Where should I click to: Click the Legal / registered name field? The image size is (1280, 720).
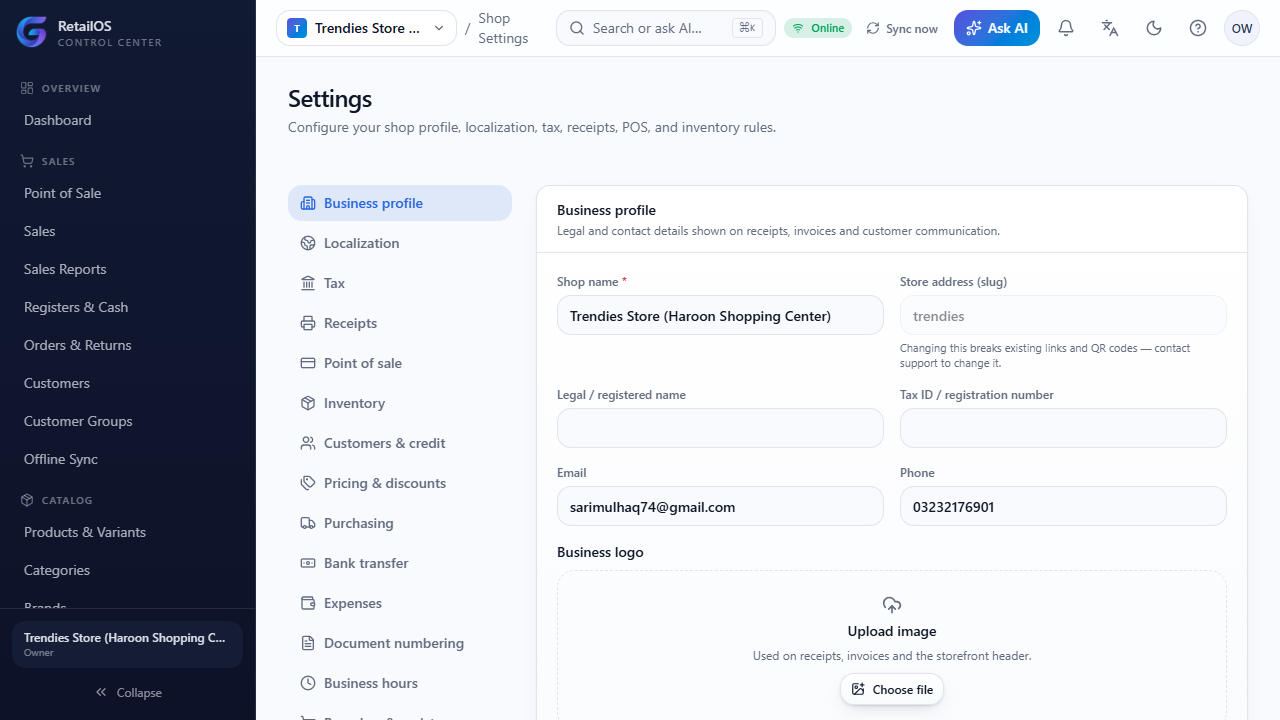[x=720, y=428]
